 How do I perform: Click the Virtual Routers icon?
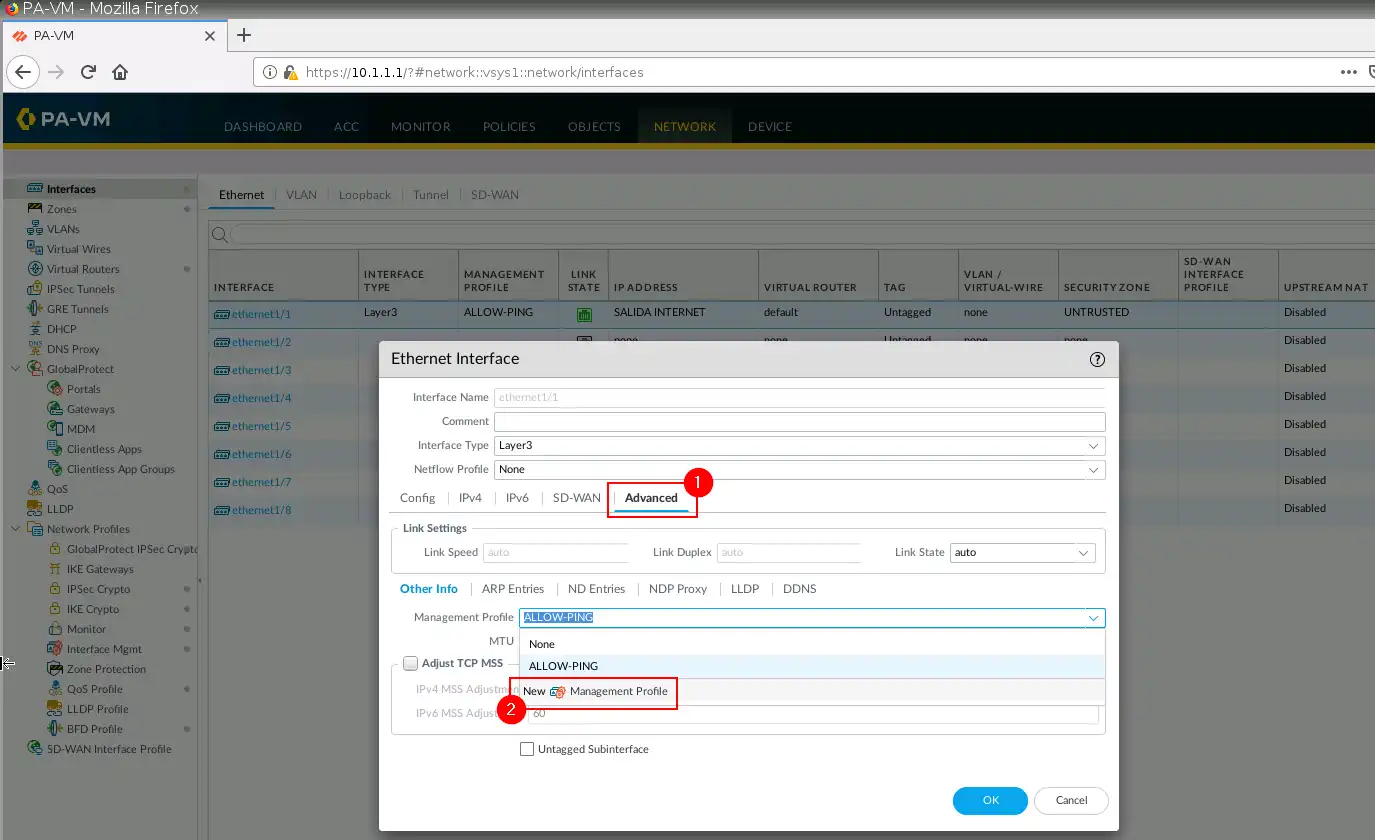coord(35,269)
